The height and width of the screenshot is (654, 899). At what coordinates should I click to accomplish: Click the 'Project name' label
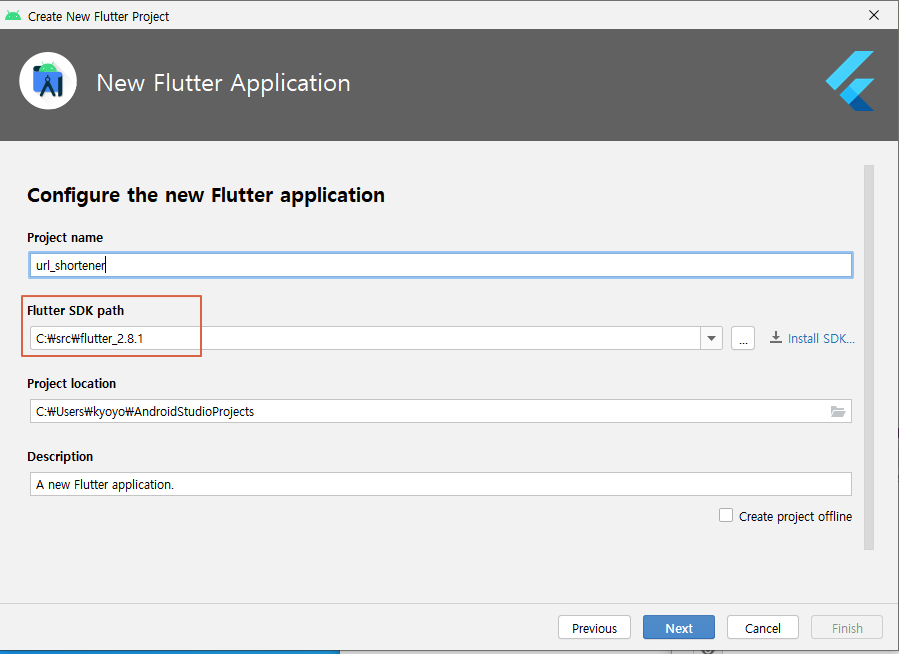click(65, 237)
